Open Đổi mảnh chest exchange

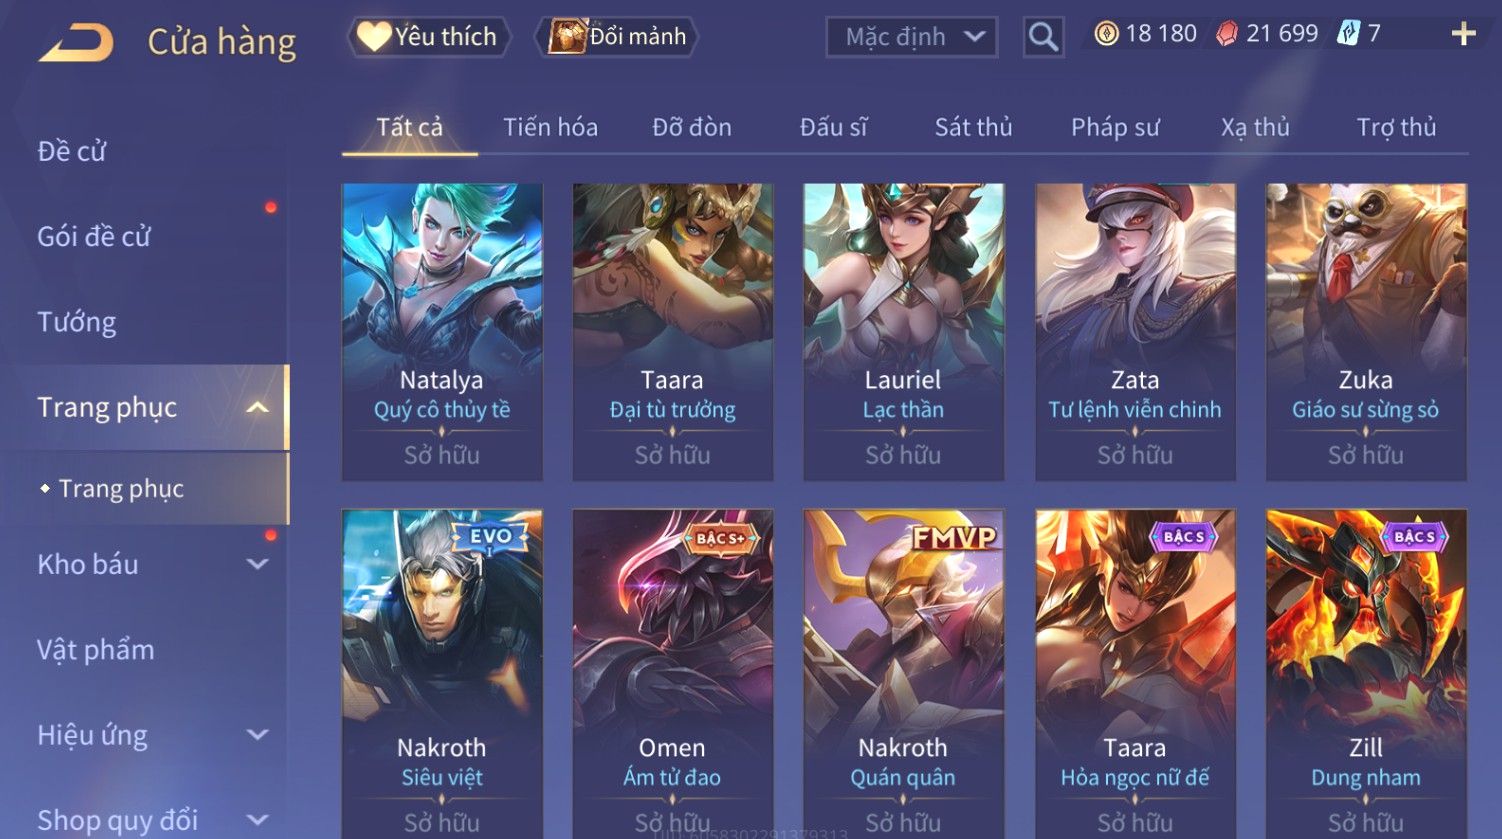pyautogui.click(x=617, y=37)
